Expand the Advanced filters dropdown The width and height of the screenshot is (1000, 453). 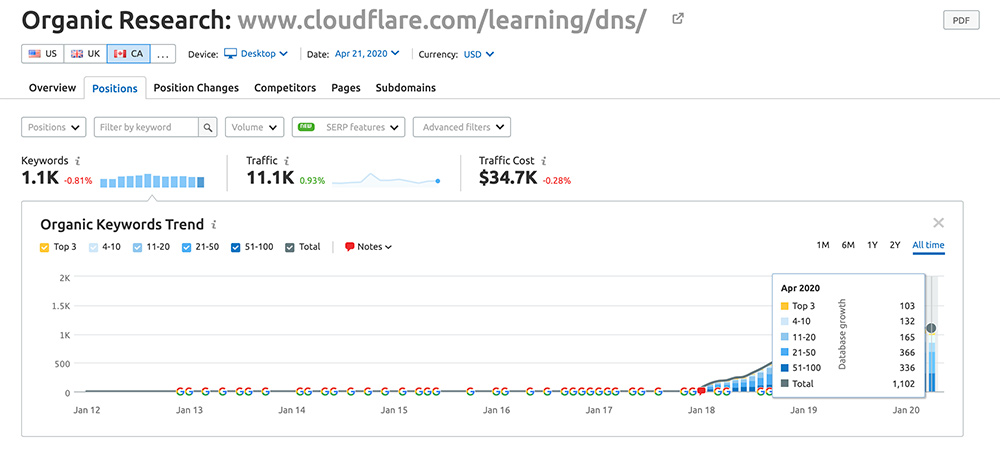tap(462, 127)
